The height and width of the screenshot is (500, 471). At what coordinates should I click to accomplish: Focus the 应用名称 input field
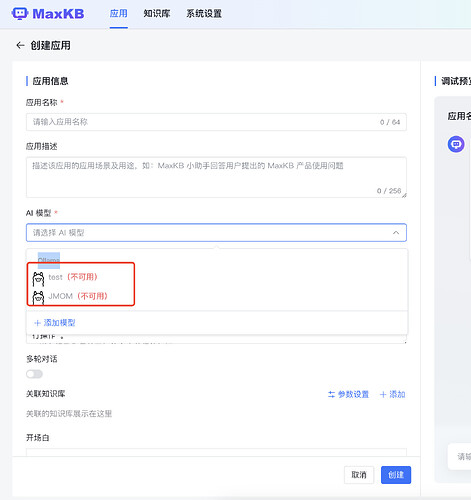pos(216,122)
